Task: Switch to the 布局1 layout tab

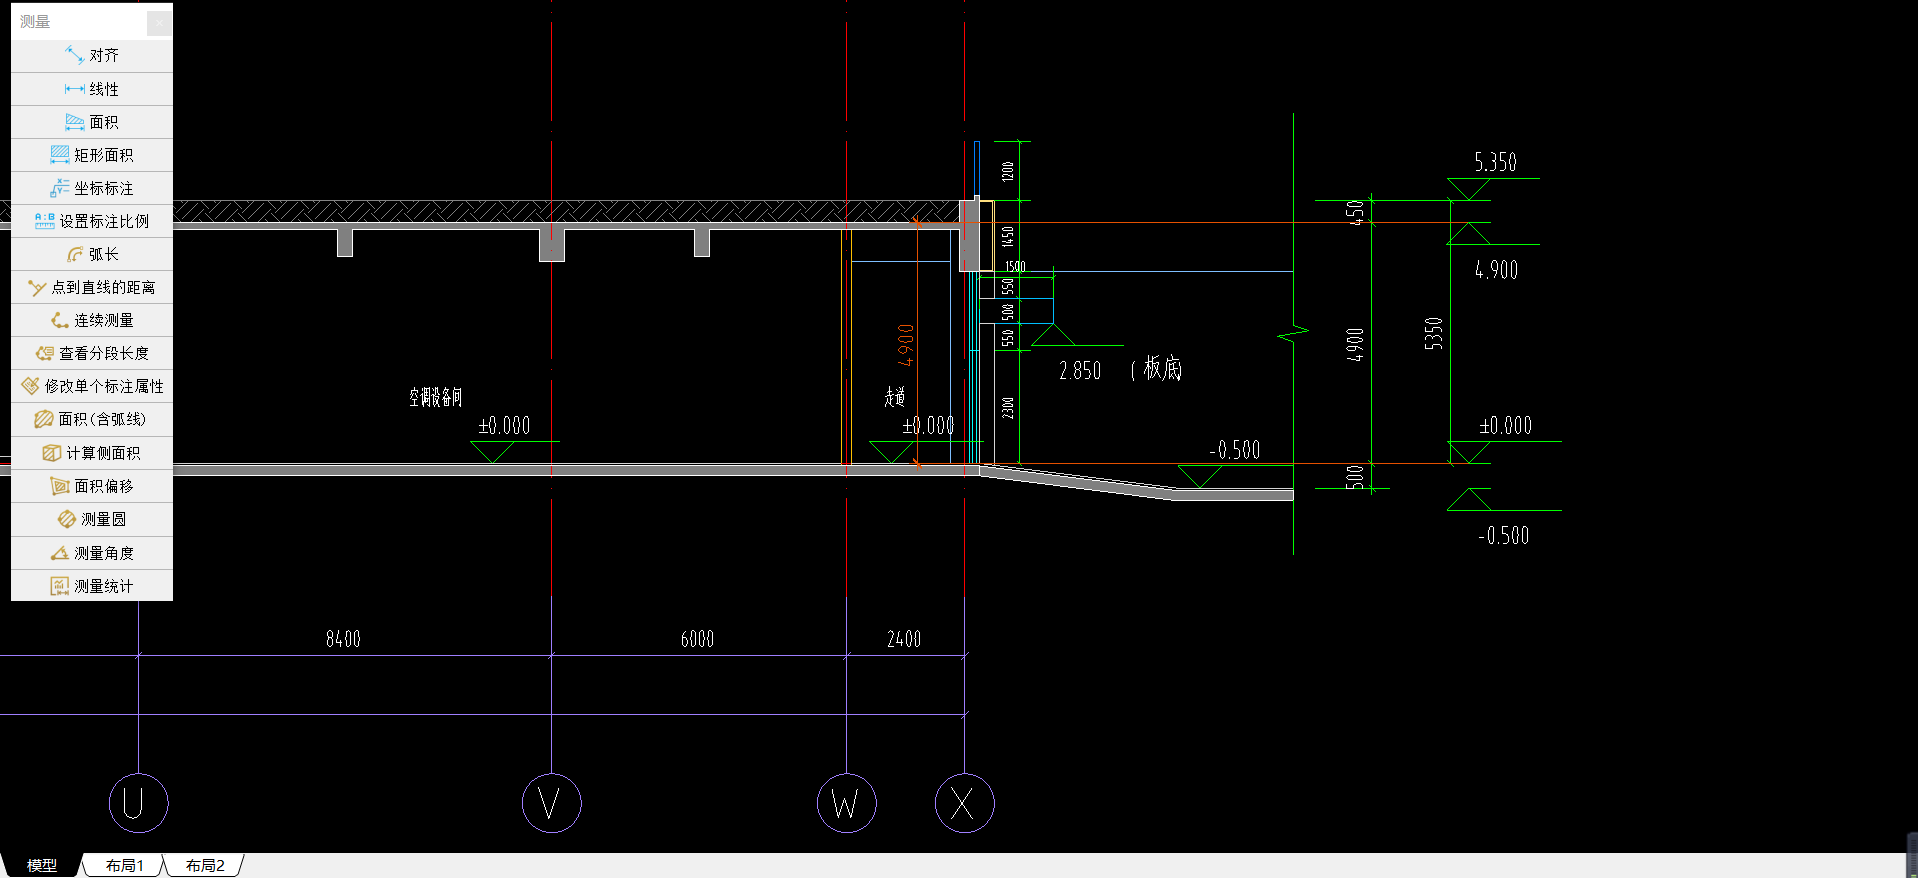Action: [x=125, y=865]
